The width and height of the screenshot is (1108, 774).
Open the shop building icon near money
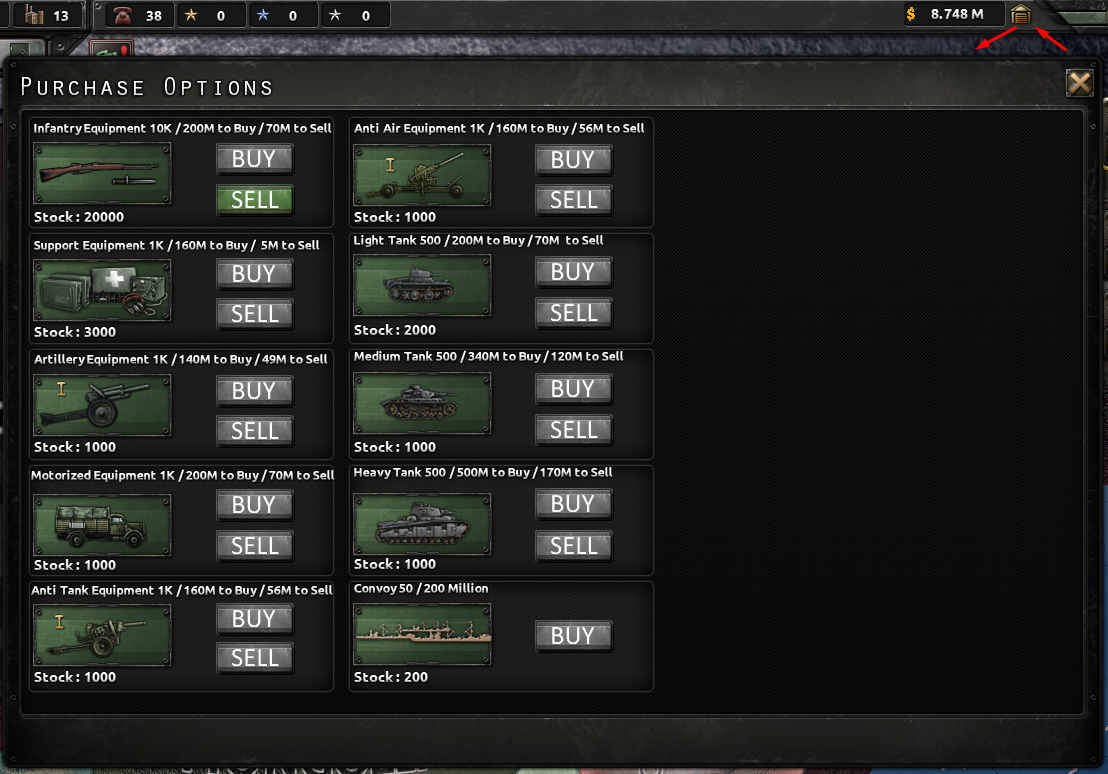(1020, 14)
